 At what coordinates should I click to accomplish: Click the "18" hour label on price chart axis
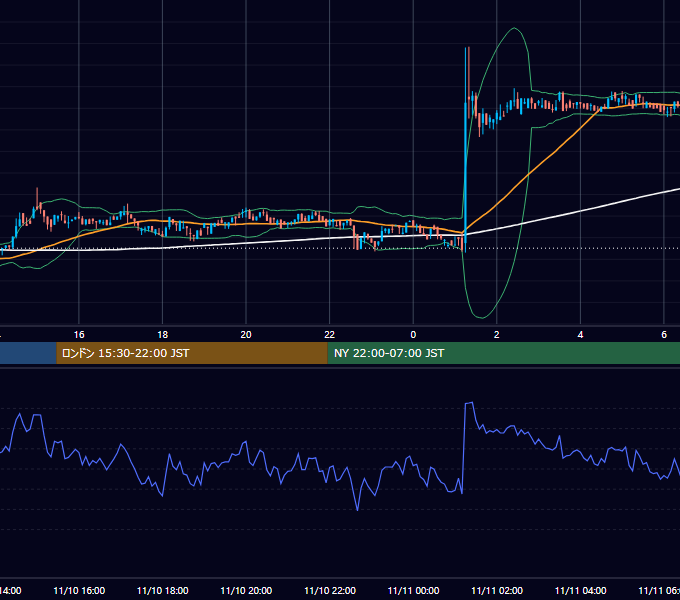coord(163,335)
